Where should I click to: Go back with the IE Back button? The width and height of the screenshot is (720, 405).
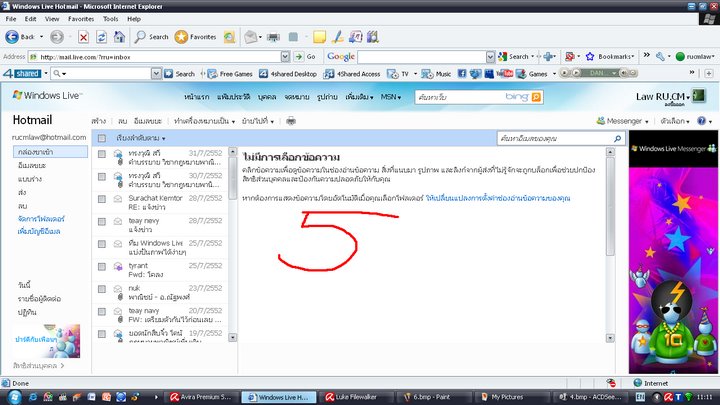20,37
